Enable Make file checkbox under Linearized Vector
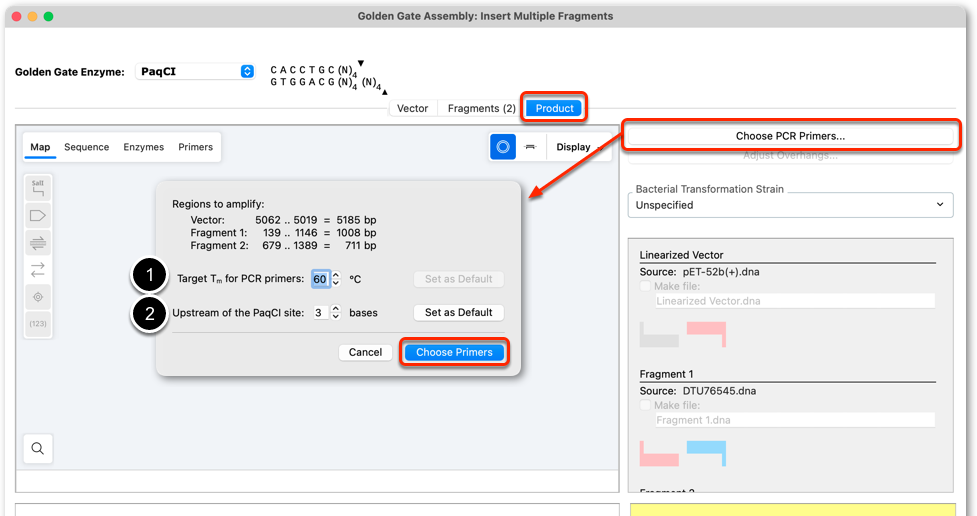The height and width of the screenshot is (516, 977). click(646, 286)
